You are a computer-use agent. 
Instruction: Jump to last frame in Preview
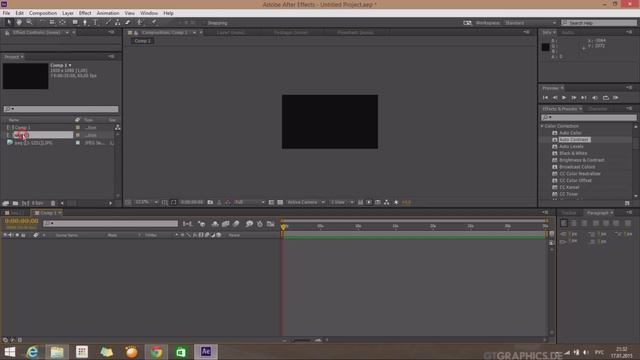click(584, 98)
